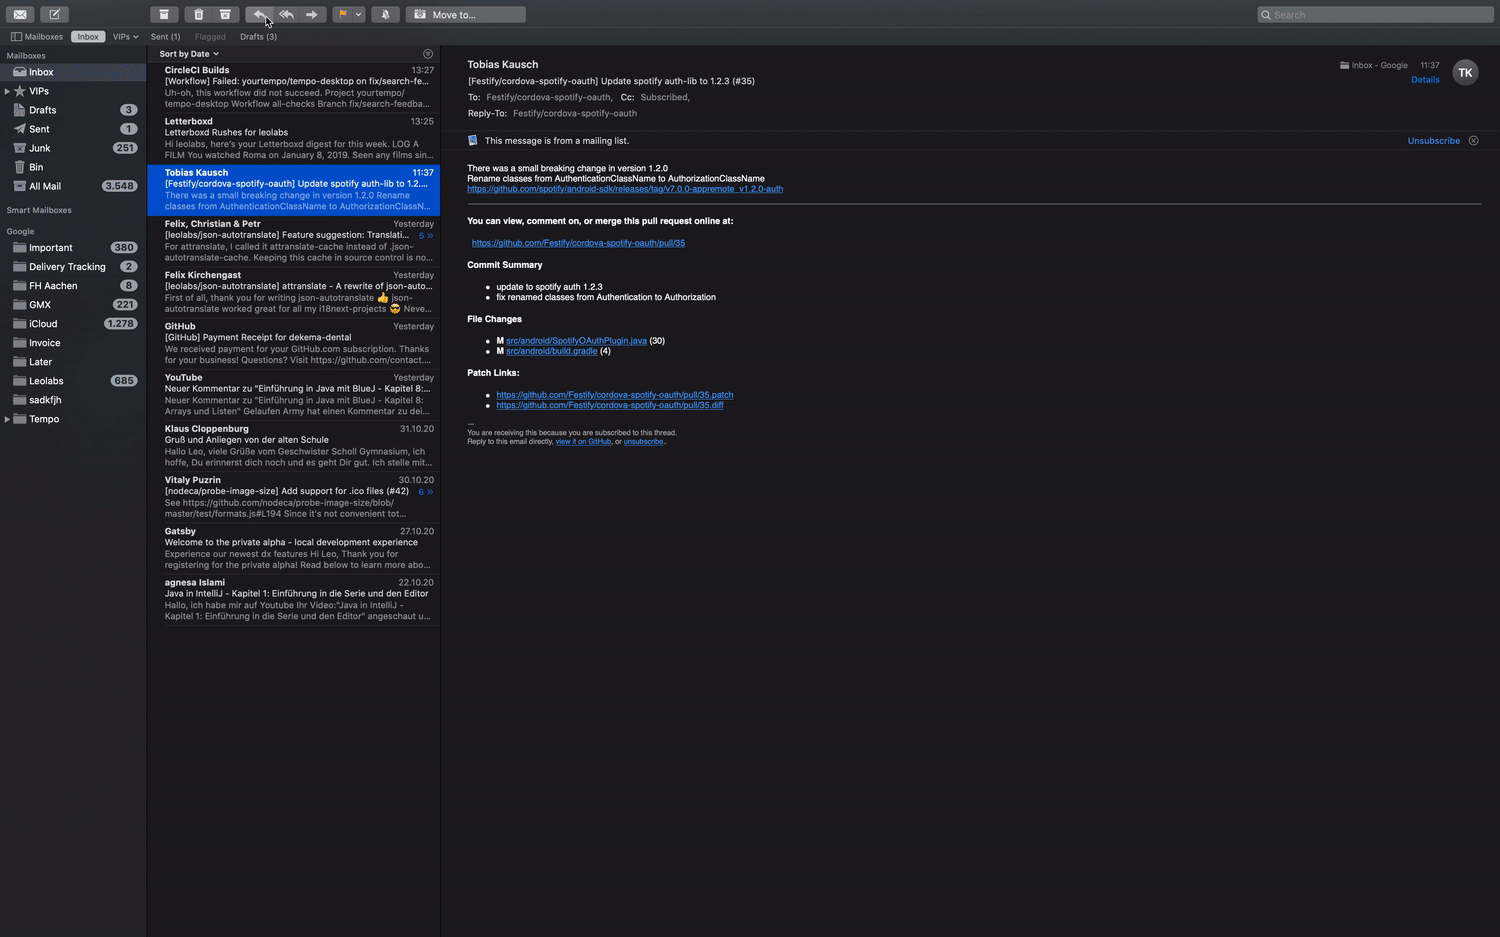The height and width of the screenshot is (937, 1500).
Task: Reply All to the selected message
Action: point(286,14)
